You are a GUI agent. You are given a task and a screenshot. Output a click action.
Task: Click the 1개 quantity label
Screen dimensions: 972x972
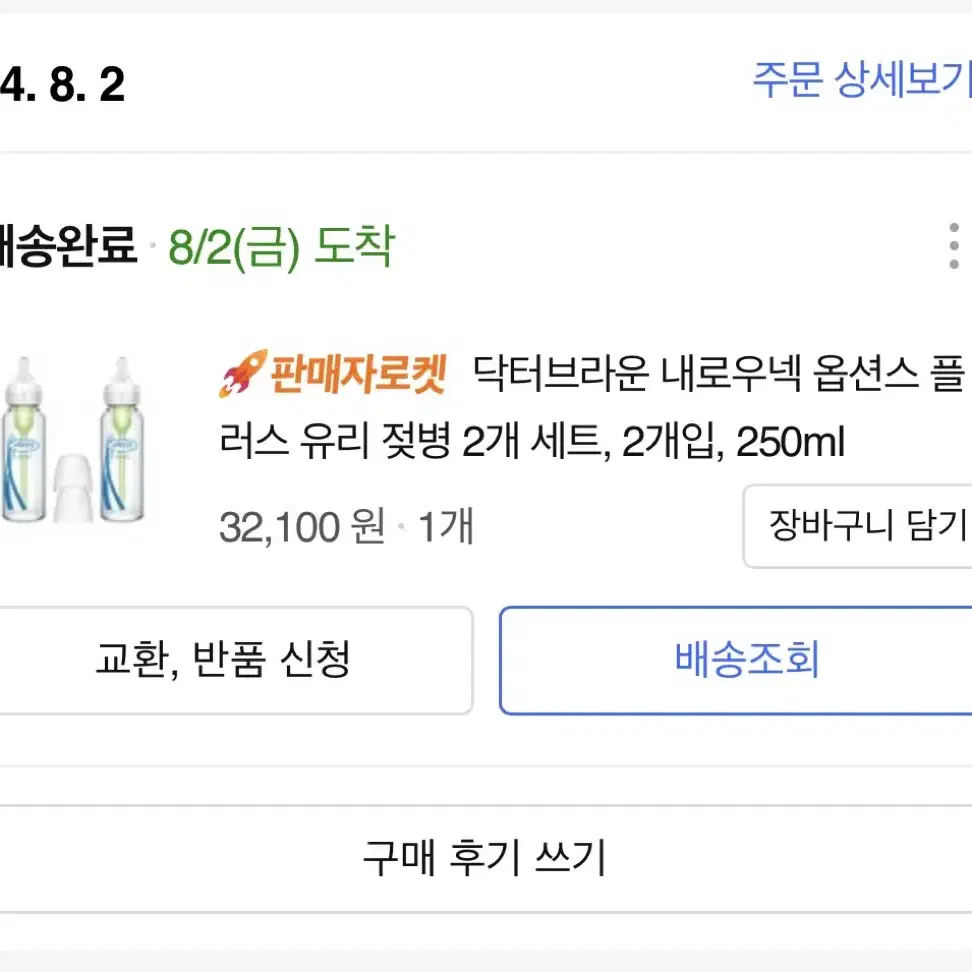446,526
